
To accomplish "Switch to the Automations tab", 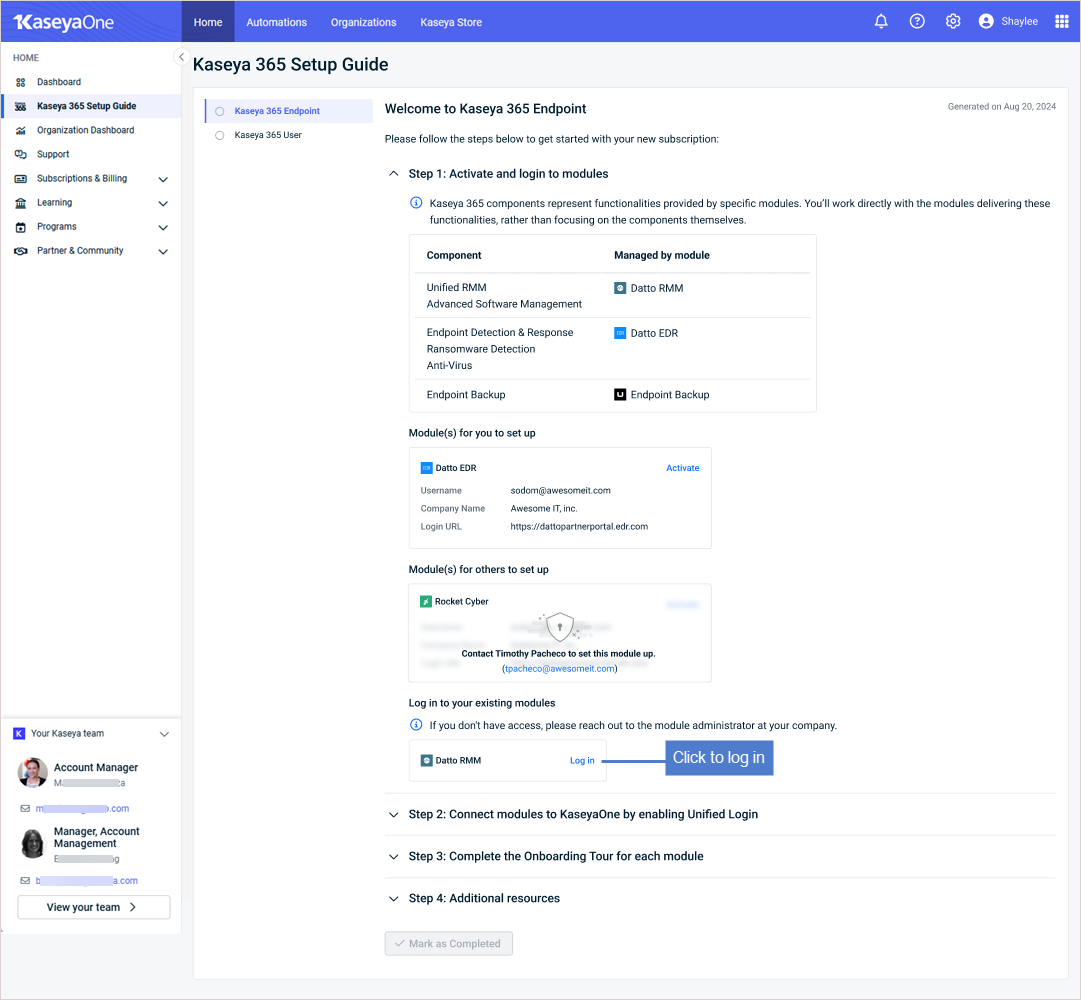I will click(x=276, y=22).
